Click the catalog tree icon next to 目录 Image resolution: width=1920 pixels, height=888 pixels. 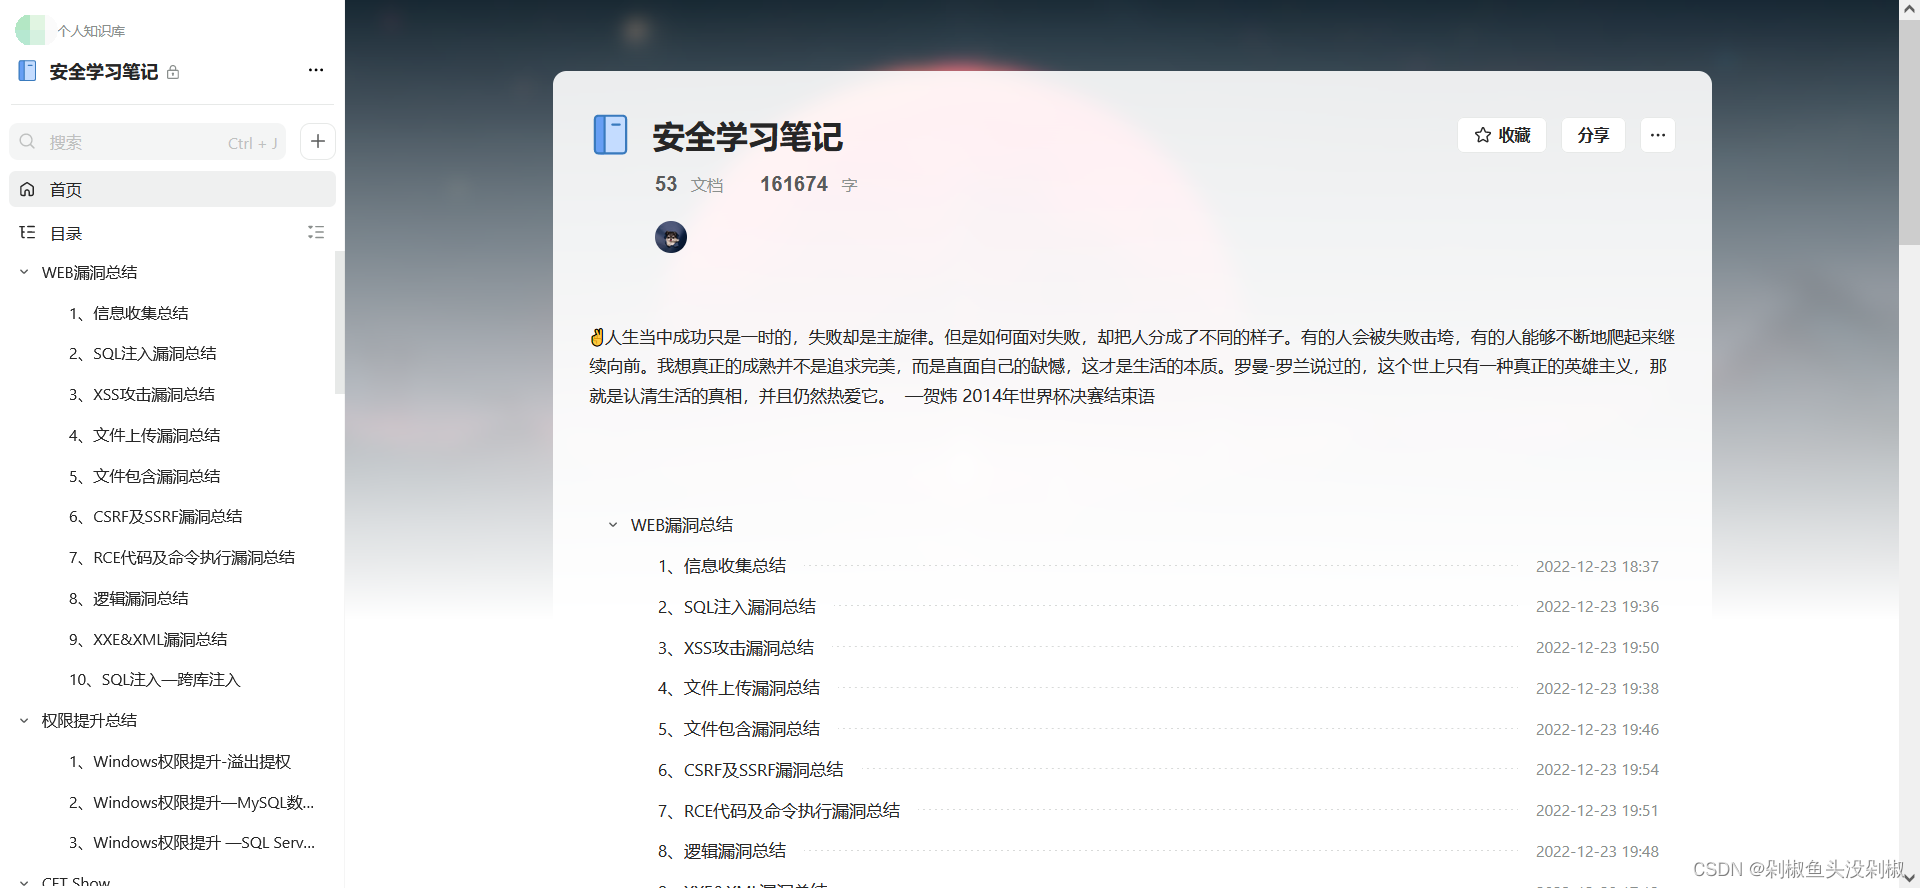coord(27,232)
